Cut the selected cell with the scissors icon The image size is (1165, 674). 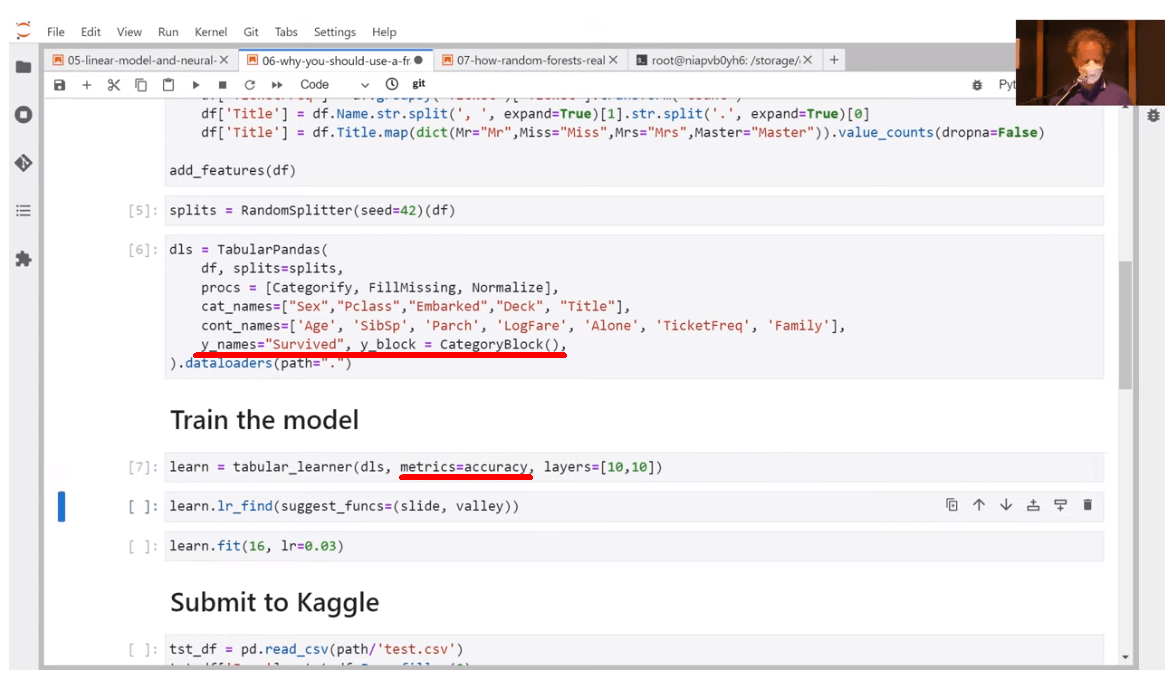coord(114,85)
